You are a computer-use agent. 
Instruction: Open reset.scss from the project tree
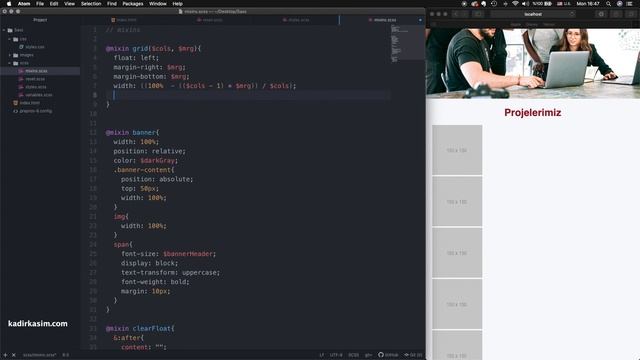[35, 79]
